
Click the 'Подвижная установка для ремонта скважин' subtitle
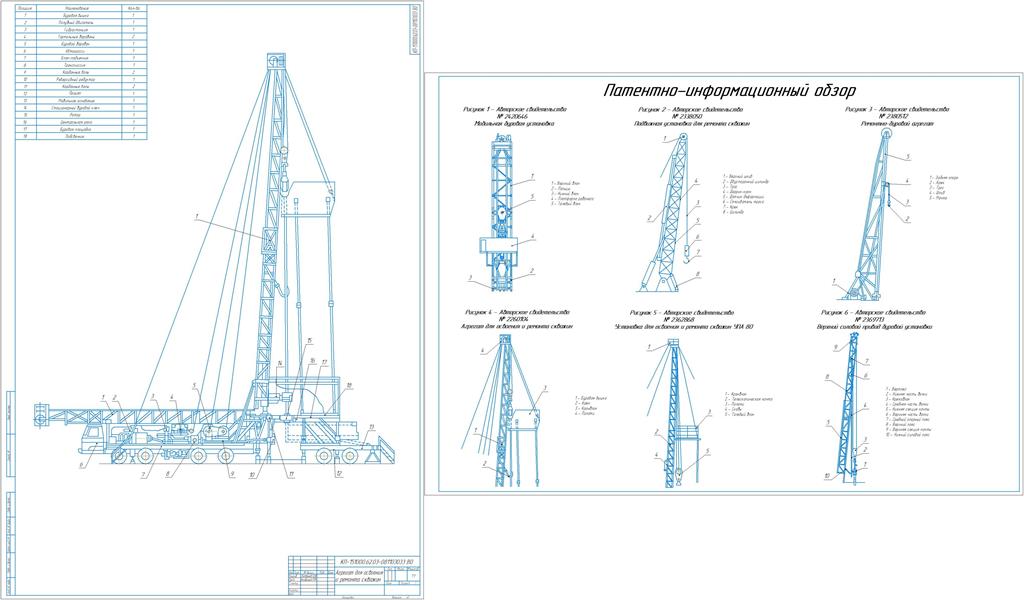[692, 123]
